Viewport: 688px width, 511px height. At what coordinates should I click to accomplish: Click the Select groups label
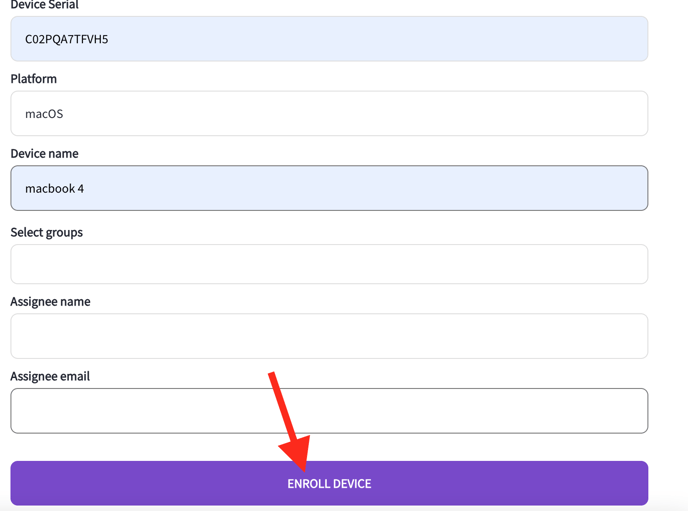pyautogui.click(x=47, y=232)
